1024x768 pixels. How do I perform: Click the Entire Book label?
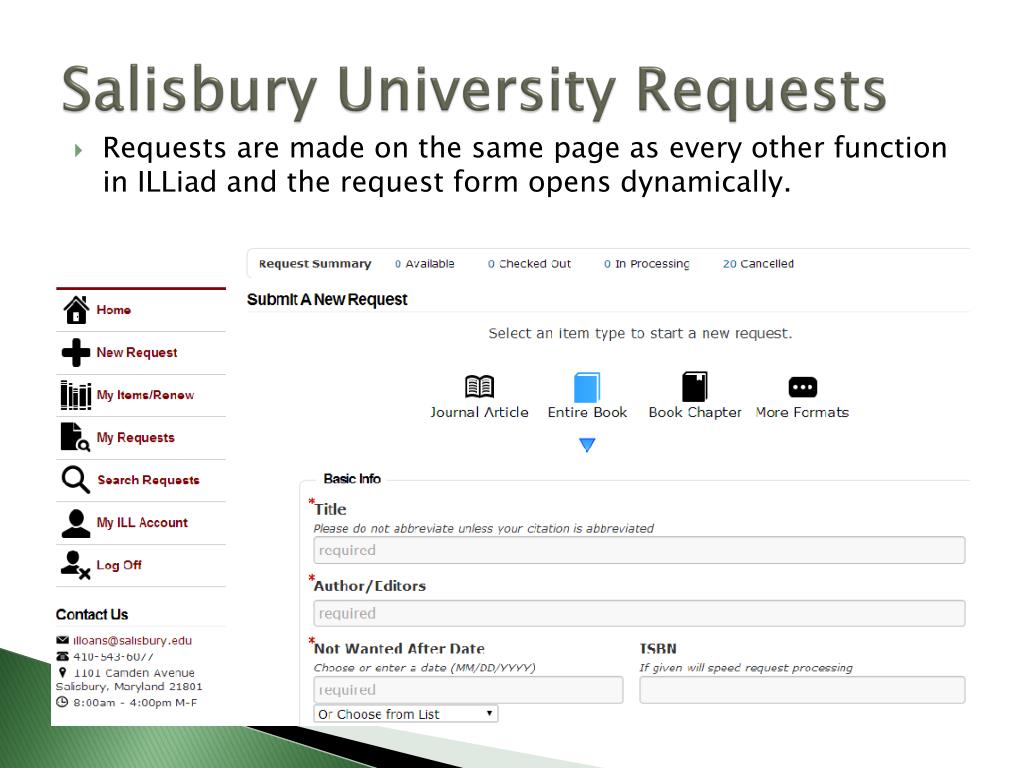[x=587, y=413]
